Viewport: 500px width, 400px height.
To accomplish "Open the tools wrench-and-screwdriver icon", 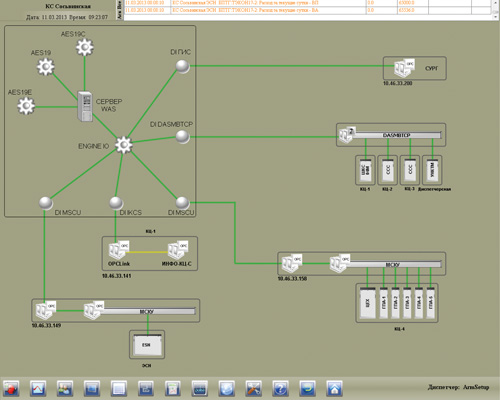I will click(x=254, y=388).
